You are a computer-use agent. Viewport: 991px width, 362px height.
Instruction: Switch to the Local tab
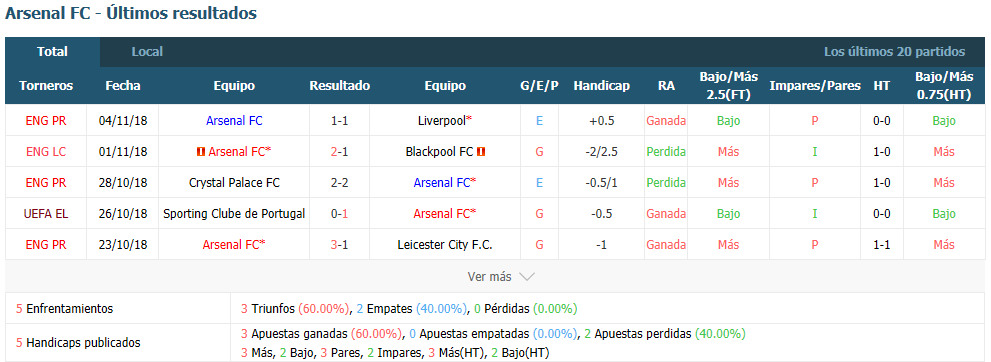pos(147,52)
